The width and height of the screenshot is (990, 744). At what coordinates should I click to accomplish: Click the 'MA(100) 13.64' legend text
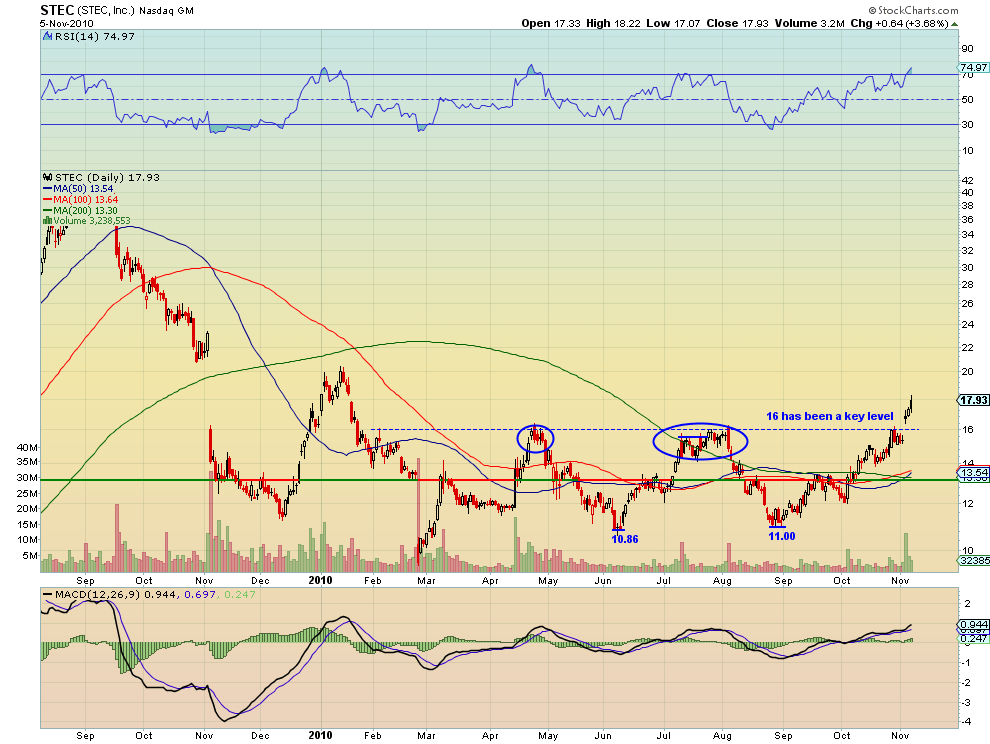click(x=86, y=200)
